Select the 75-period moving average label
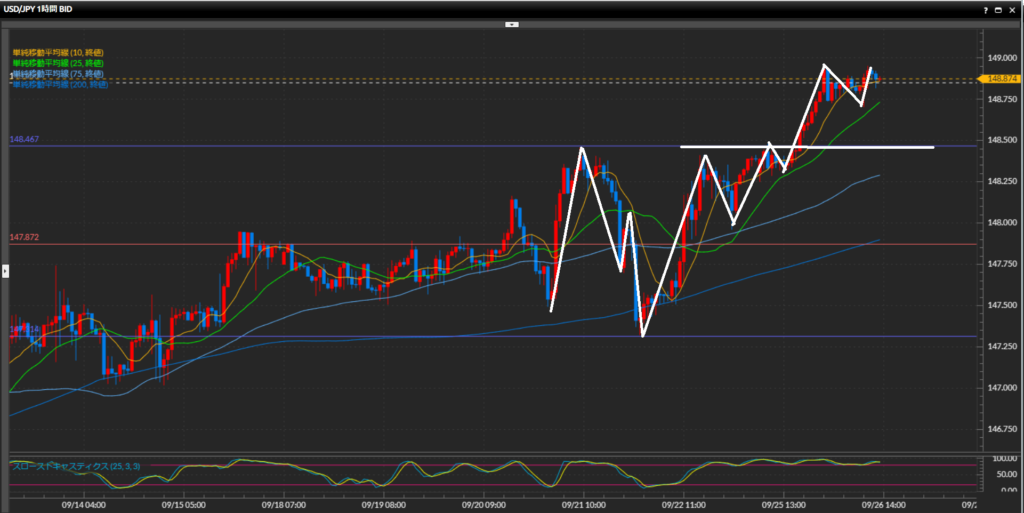 click(x=58, y=74)
